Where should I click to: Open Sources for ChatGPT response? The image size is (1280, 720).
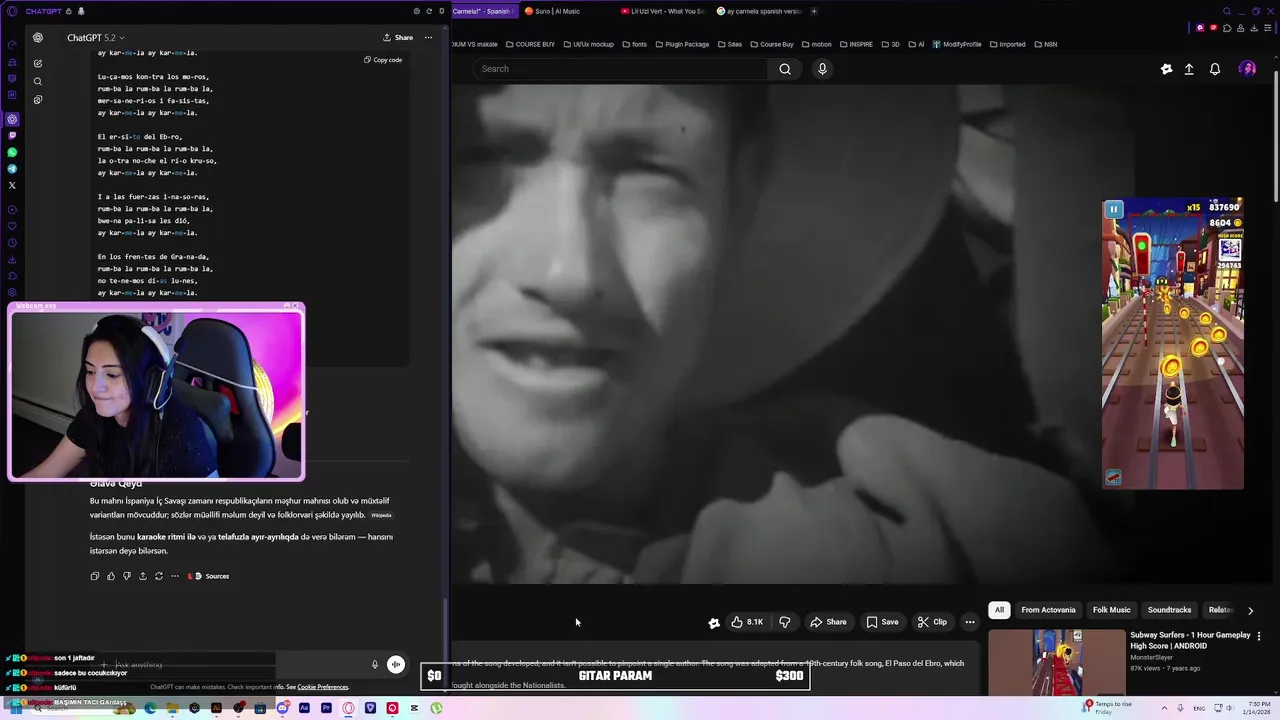pos(209,576)
